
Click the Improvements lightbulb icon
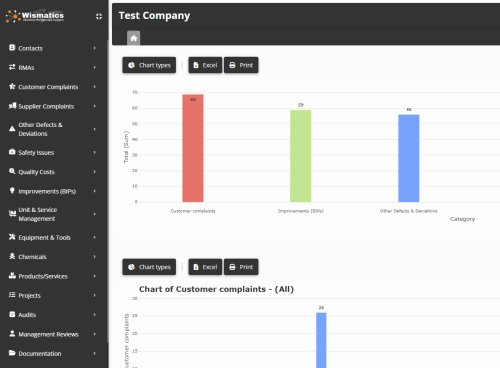coord(12,191)
